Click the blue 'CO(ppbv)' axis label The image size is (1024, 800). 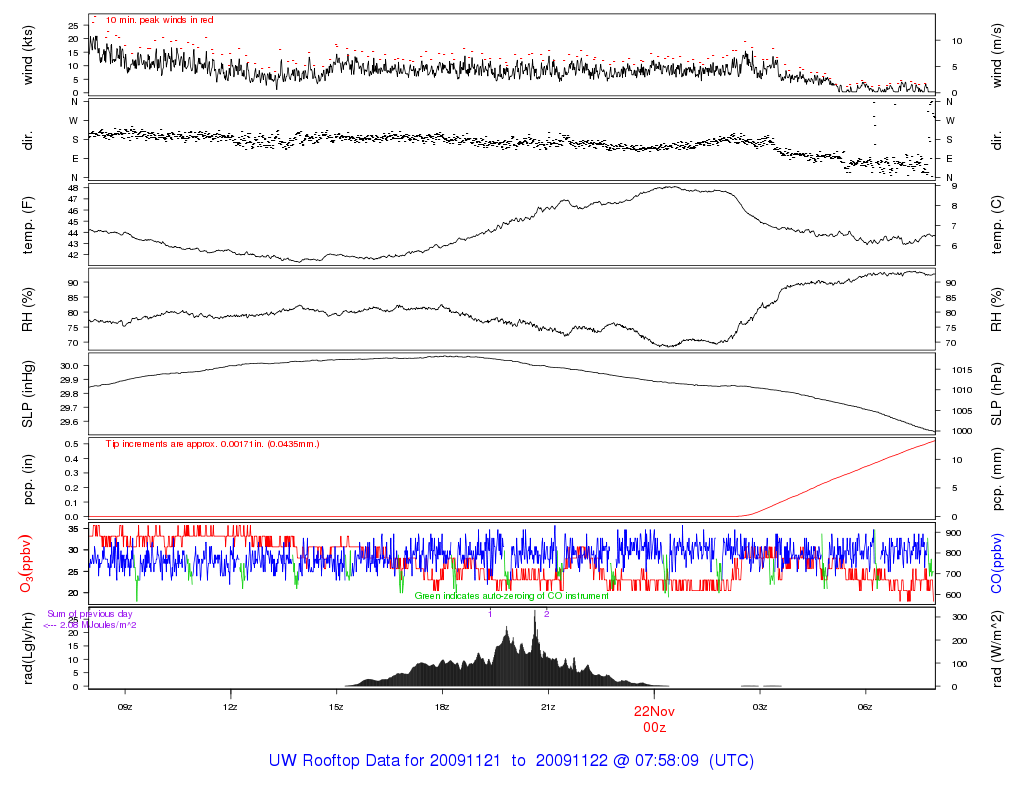[996, 564]
